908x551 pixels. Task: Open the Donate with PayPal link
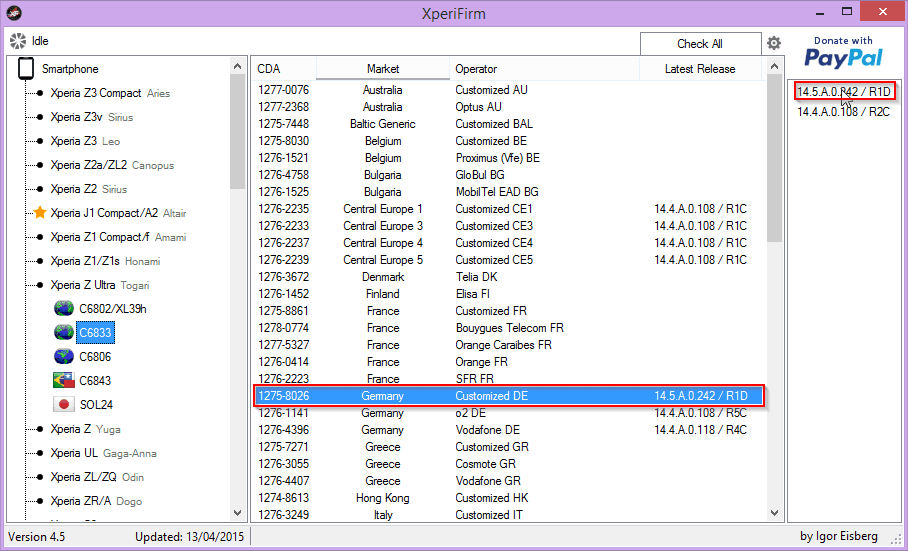(843, 53)
